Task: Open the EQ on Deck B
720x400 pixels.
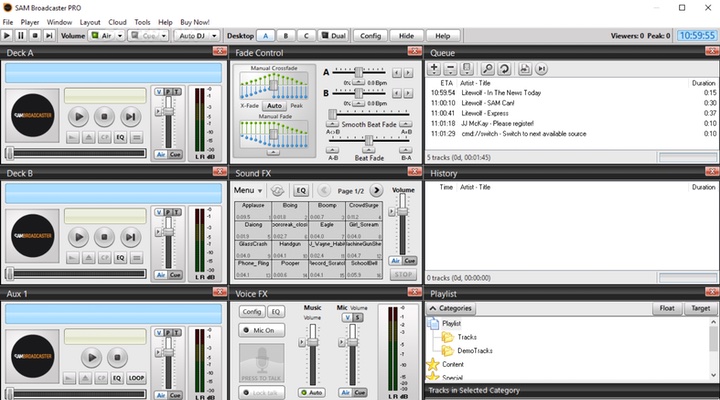Action: coord(120,258)
